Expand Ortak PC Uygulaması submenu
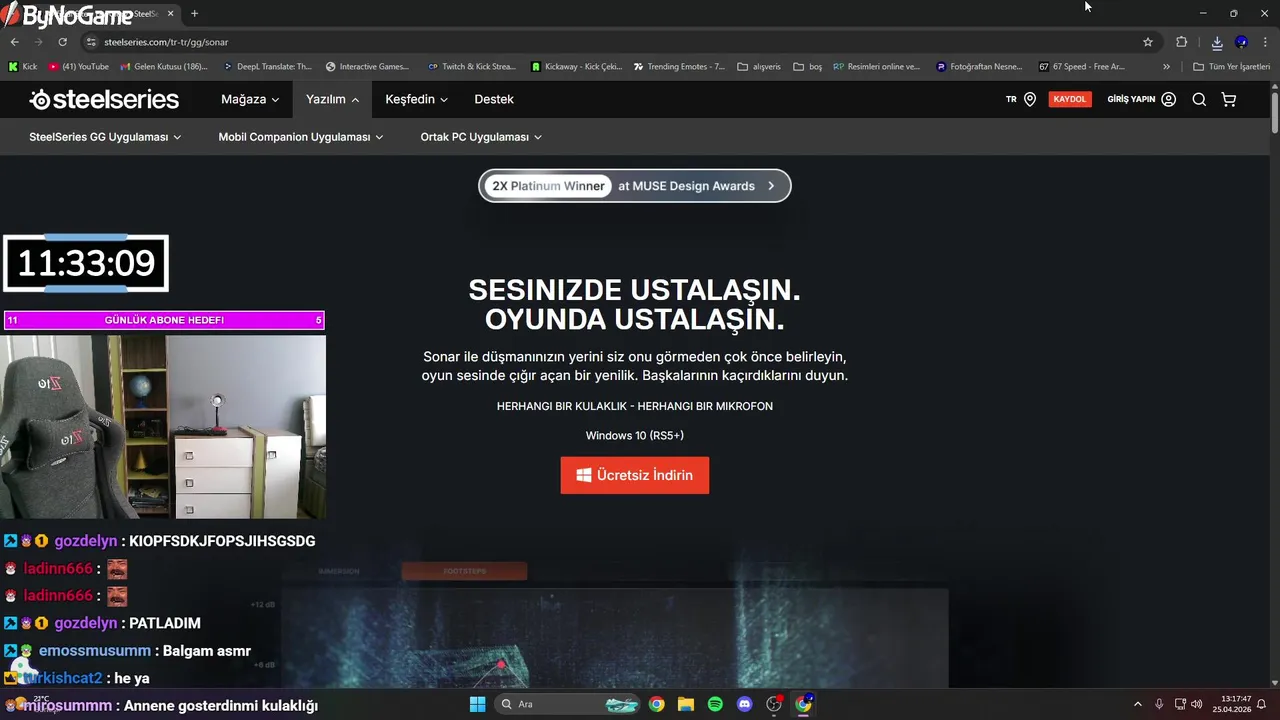 pyautogui.click(x=481, y=137)
